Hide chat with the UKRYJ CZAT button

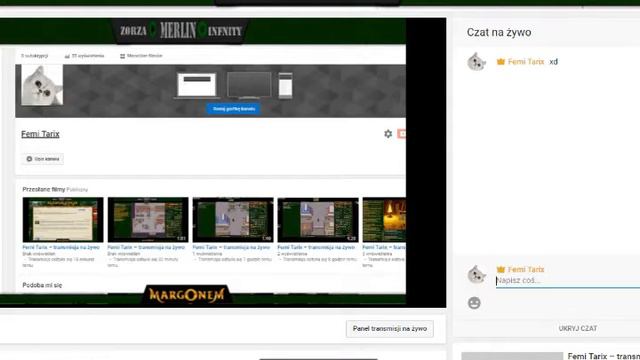pyautogui.click(x=578, y=328)
